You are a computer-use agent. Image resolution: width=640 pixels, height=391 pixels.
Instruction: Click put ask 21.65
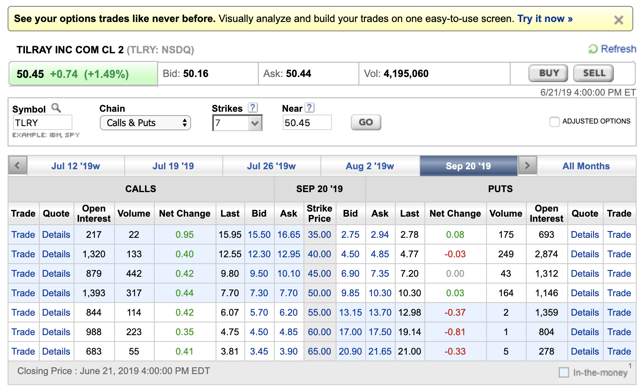380,351
